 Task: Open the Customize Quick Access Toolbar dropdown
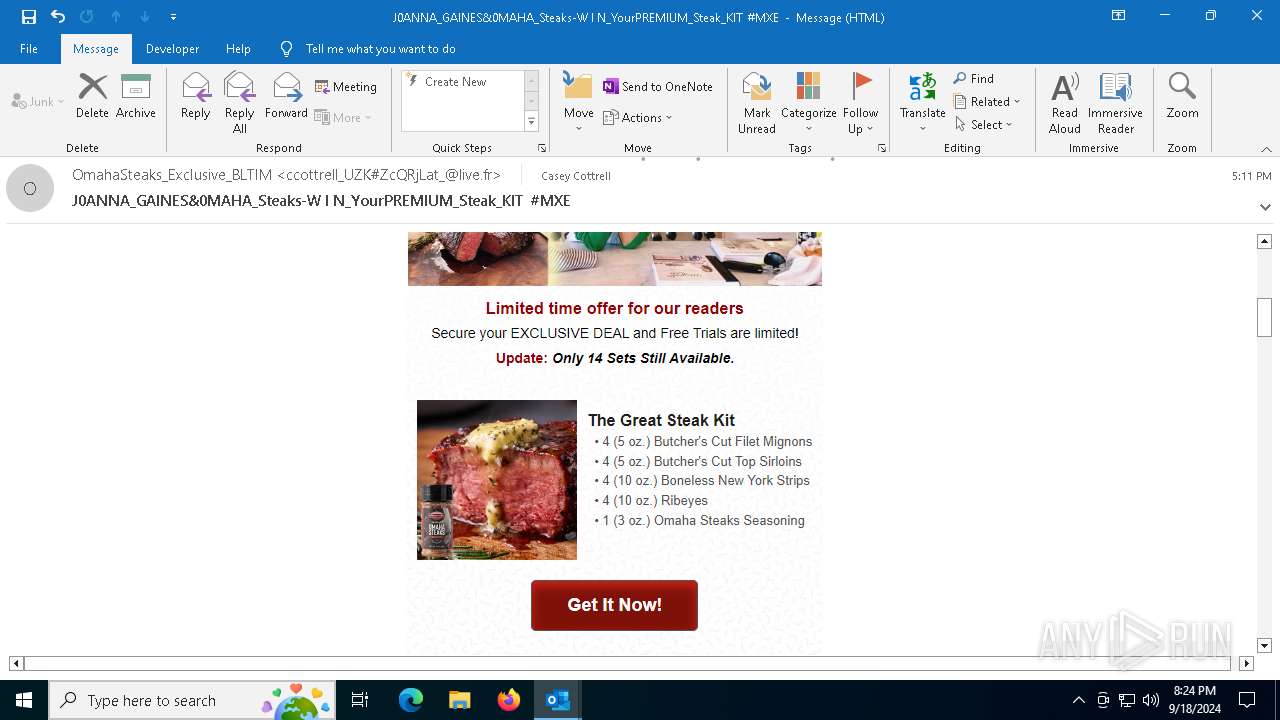[x=174, y=17]
